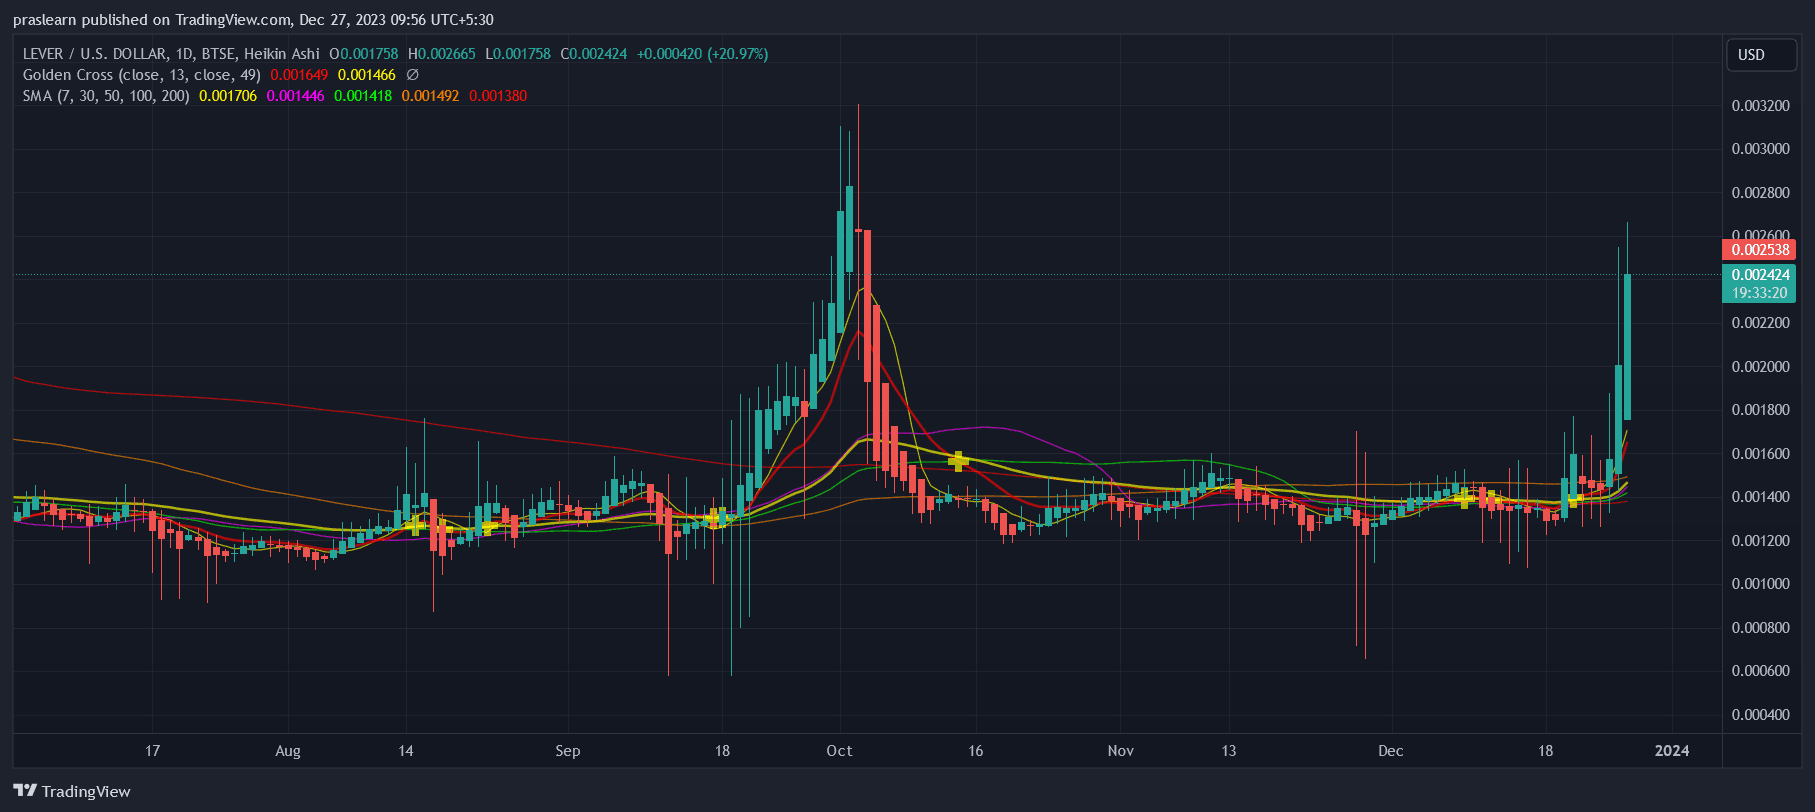Screen dimensions: 1815x812
Task: Open the USD currency selector
Action: [x=1762, y=55]
